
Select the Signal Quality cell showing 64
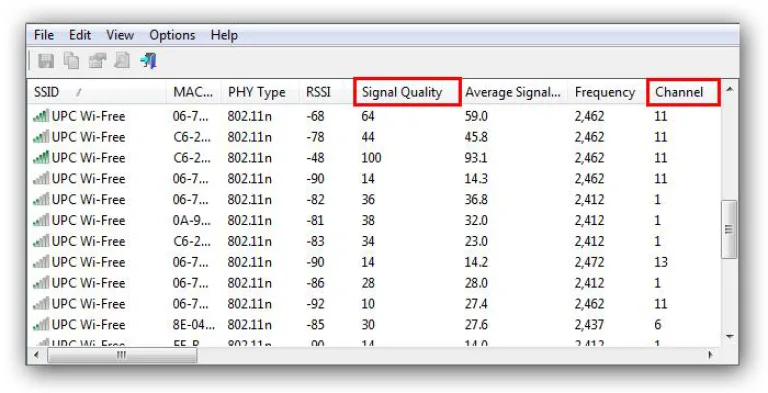(368, 117)
